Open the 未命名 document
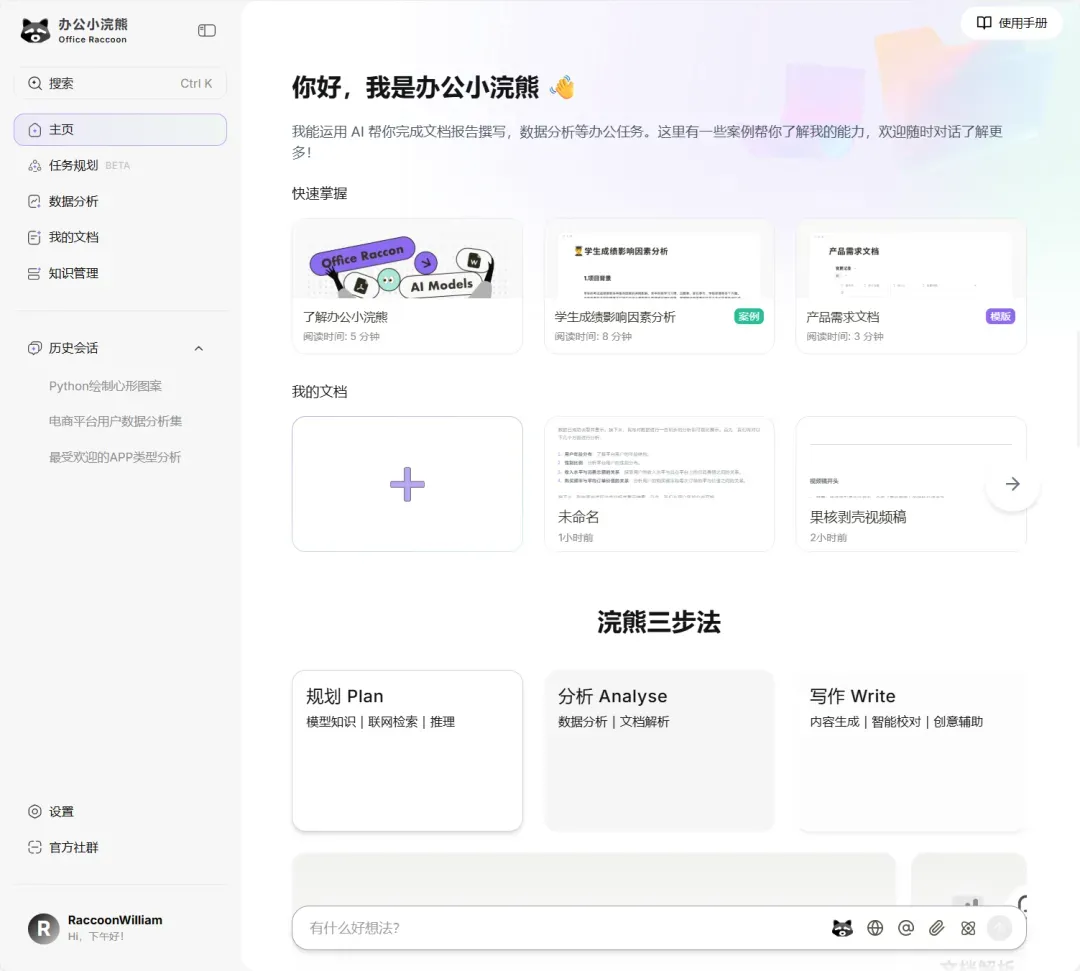 point(659,483)
